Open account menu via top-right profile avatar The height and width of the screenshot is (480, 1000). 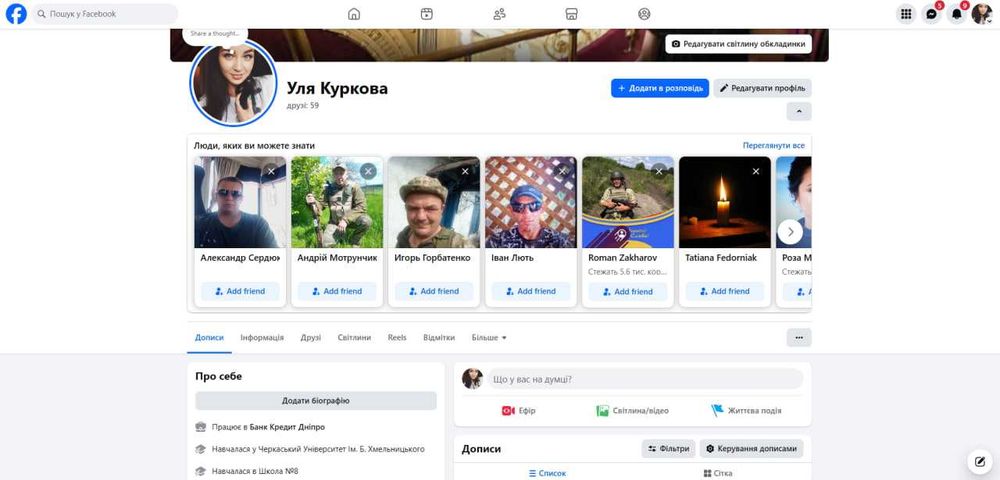982,14
